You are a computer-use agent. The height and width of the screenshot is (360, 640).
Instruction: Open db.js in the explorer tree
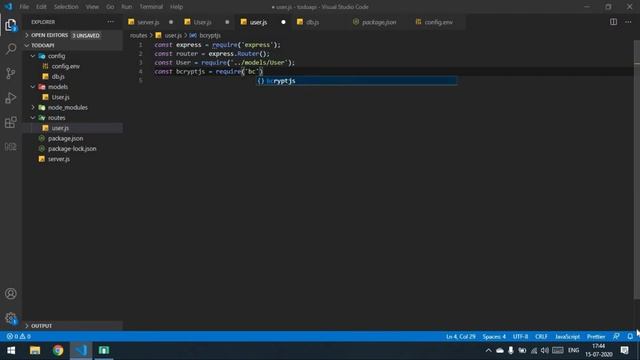(58, 77)
